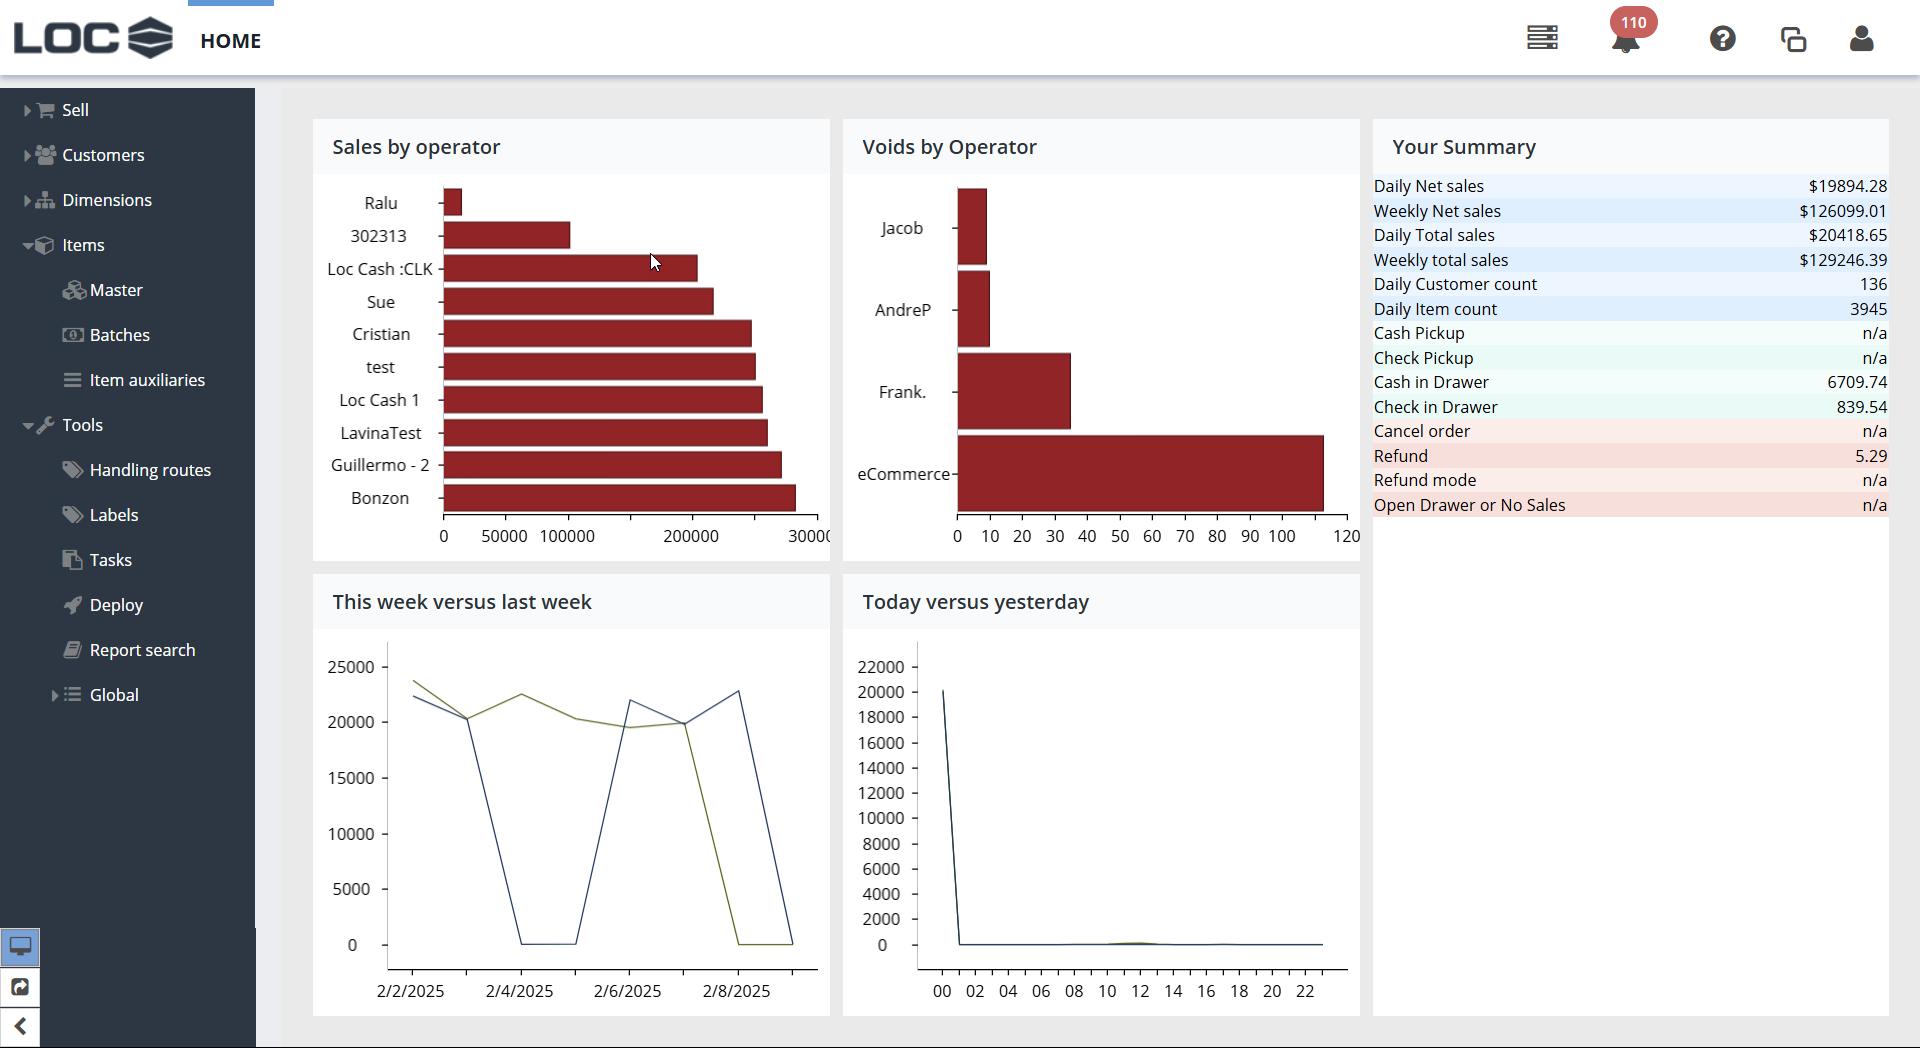Open Item auxiliaries under Items
This screenshot has width=1920, height=1048.
(147, 380)
